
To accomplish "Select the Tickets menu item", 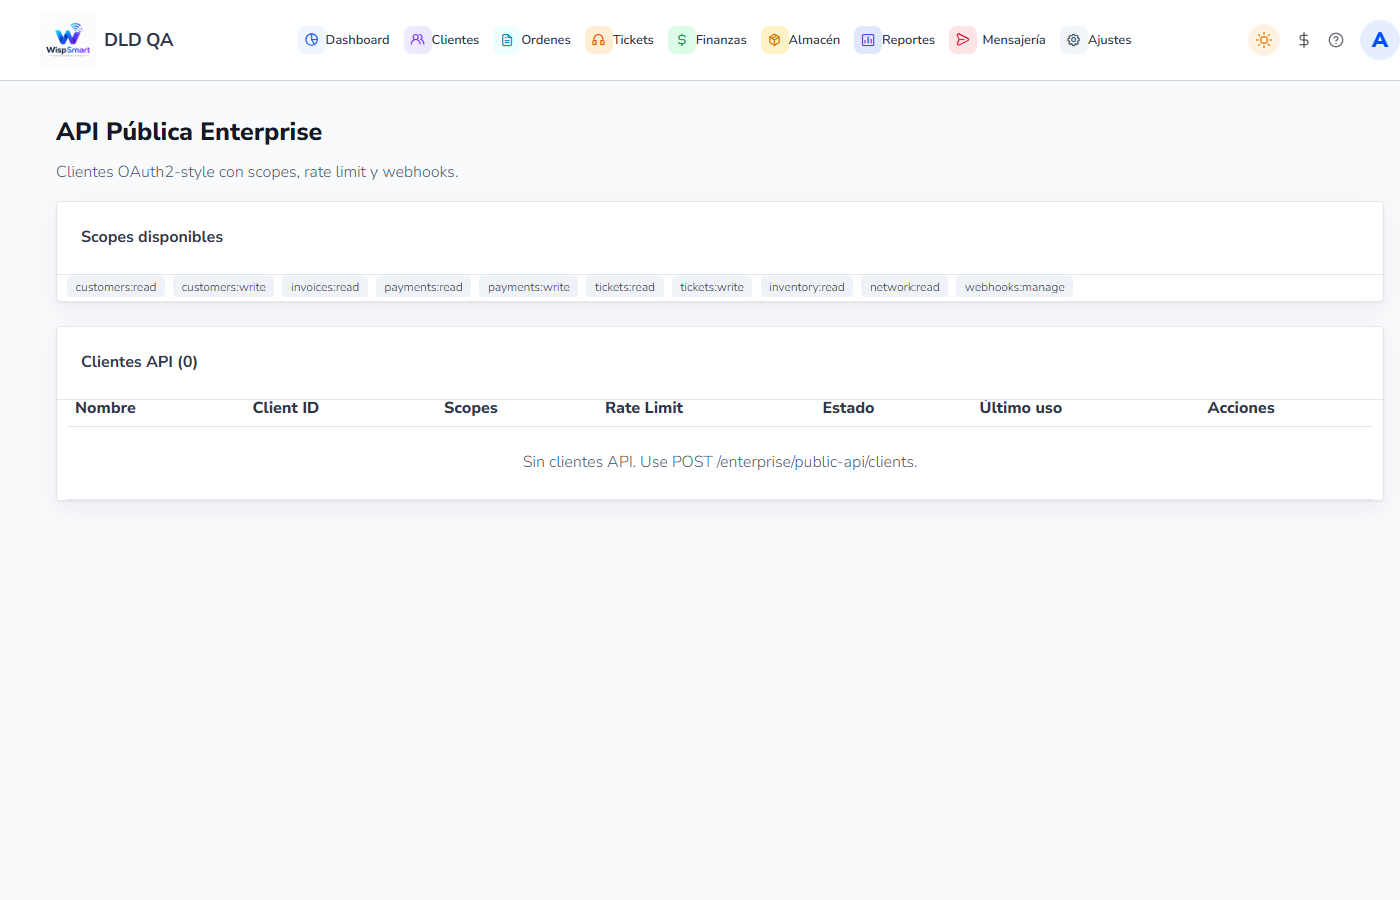I will [x=621, y=40].
